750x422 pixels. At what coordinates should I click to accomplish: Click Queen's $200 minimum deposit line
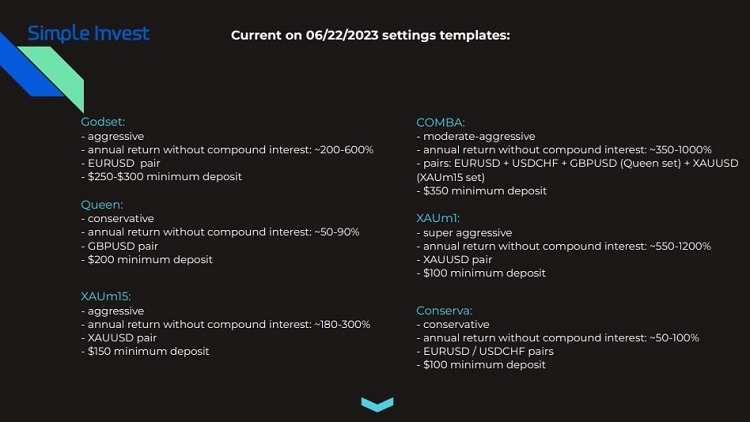(147, 259)
